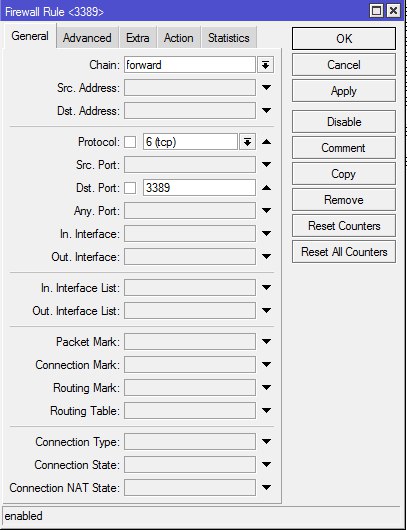Click the disabled Dst. Address field
This screenshot has height=530, width=407.
[190, 111]
